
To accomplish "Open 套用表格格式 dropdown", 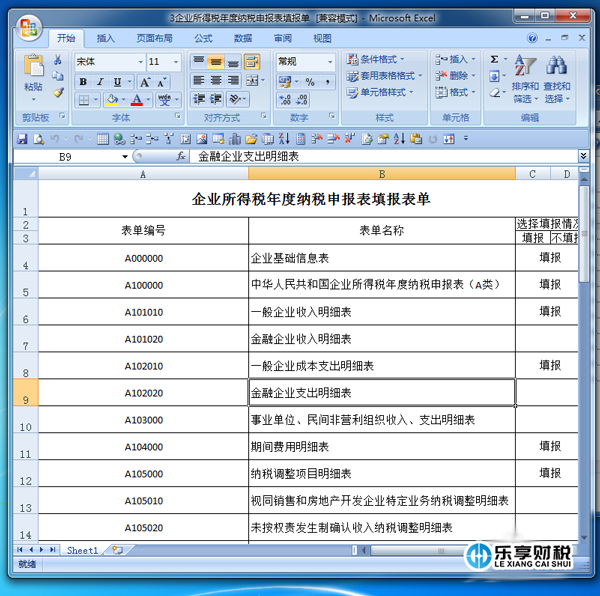I will click(x=384, y=76).
